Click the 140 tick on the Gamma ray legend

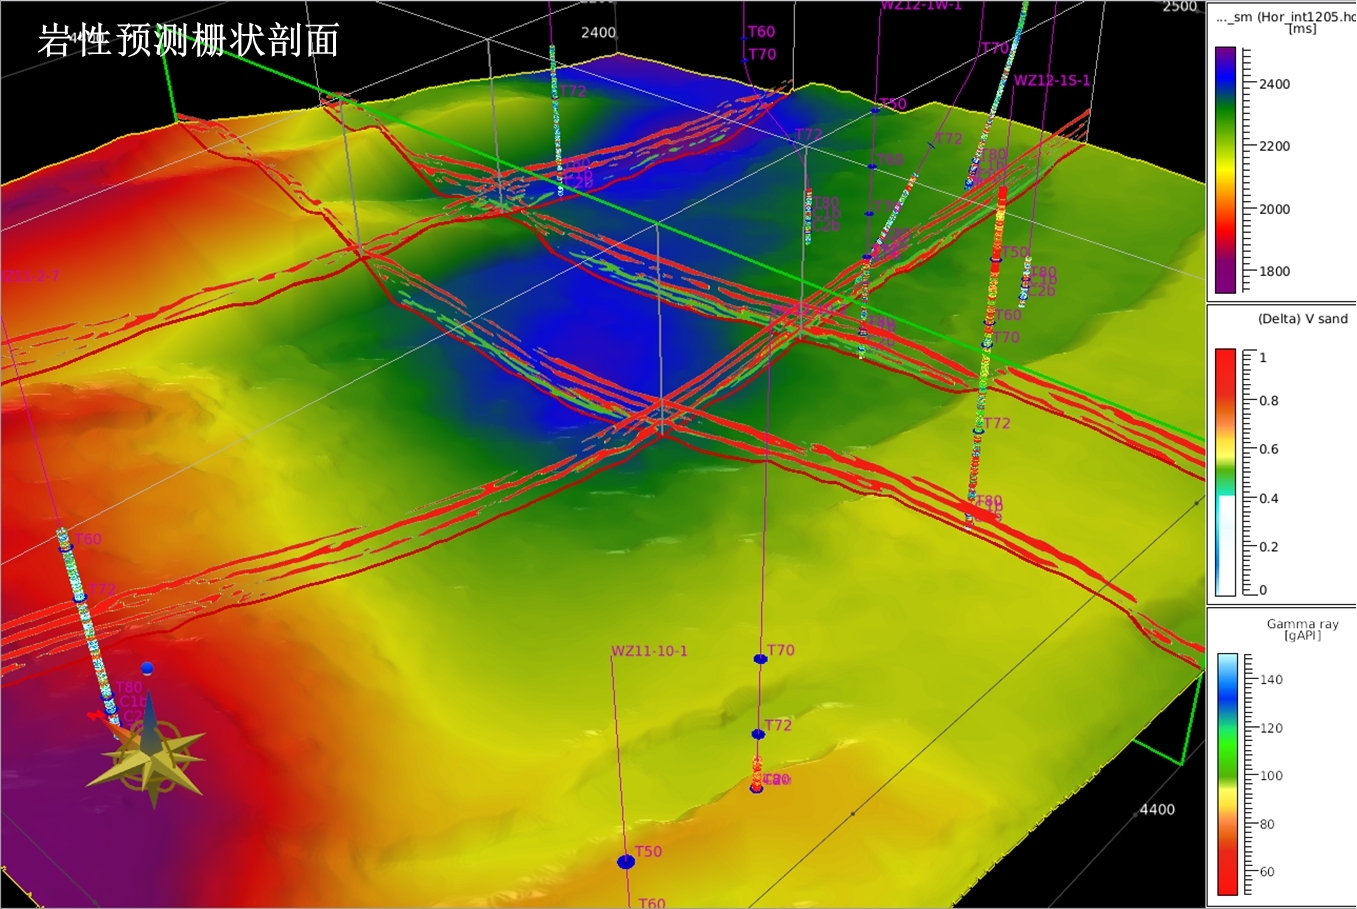coord(1271,679)
